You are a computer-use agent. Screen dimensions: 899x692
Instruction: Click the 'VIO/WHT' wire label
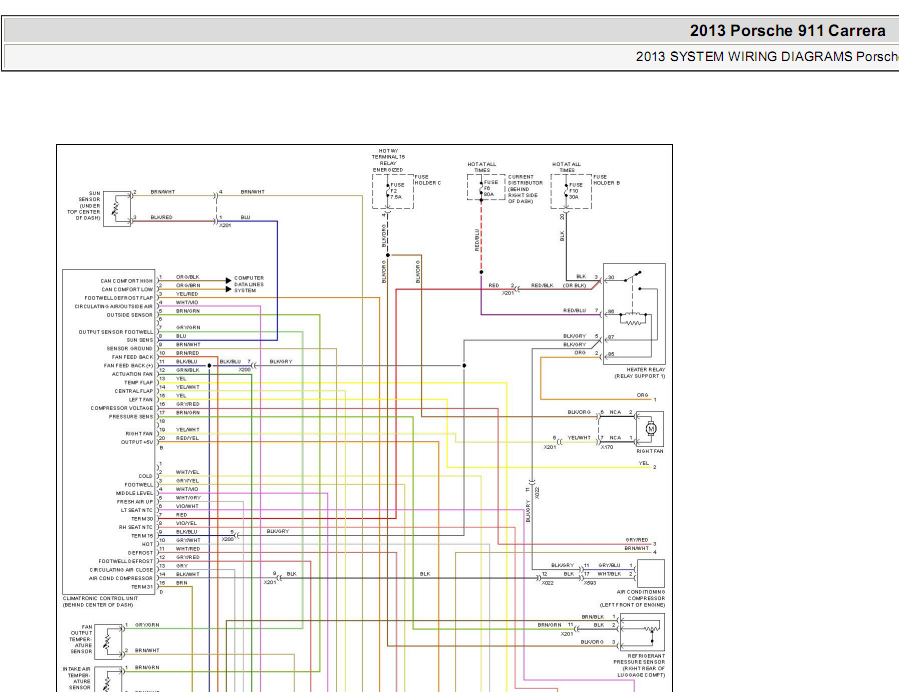[x=187, y=506]
